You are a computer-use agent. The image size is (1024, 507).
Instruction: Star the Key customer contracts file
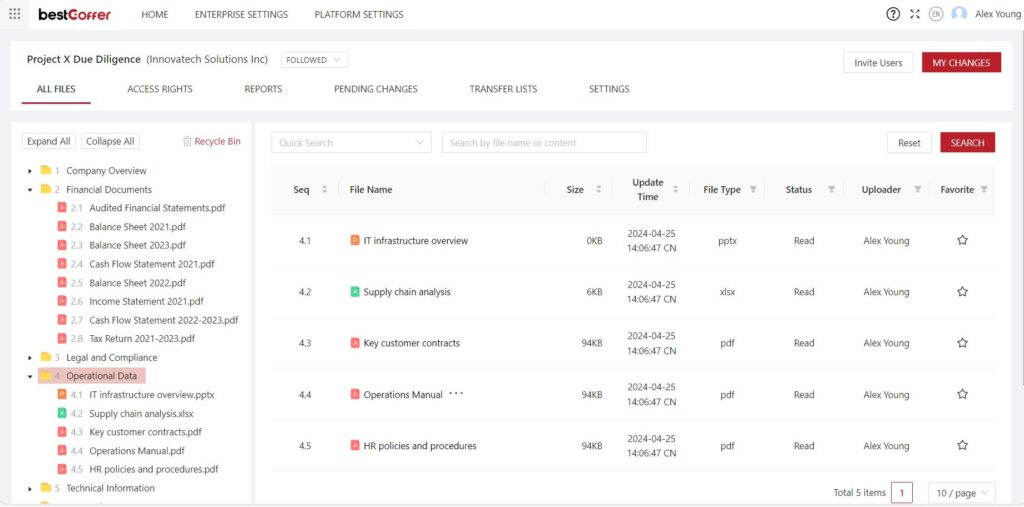tap(962, 343)
